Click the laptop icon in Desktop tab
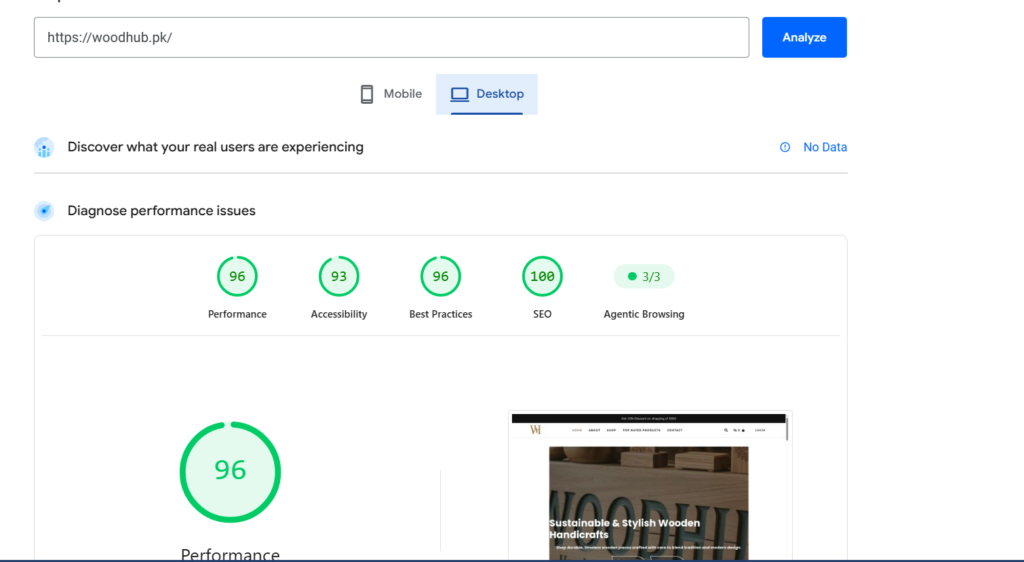This screenshot has height=562, width=1024. click(x=460, y=94)
